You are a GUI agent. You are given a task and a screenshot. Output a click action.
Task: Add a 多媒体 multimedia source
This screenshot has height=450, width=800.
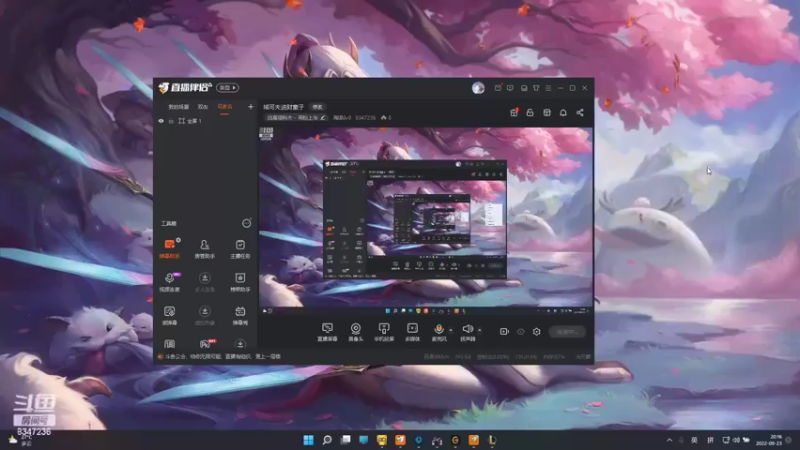point(412,332)
